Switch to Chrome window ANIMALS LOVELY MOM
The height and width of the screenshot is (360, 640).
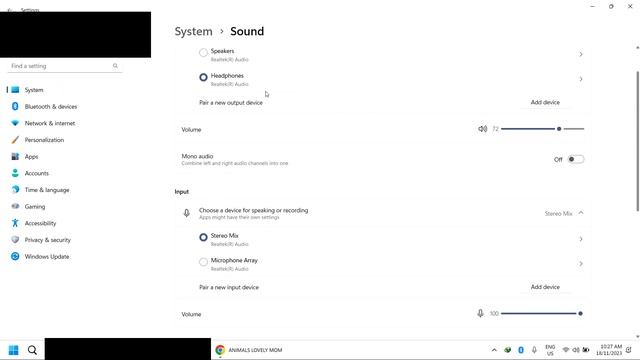(250, 350)
